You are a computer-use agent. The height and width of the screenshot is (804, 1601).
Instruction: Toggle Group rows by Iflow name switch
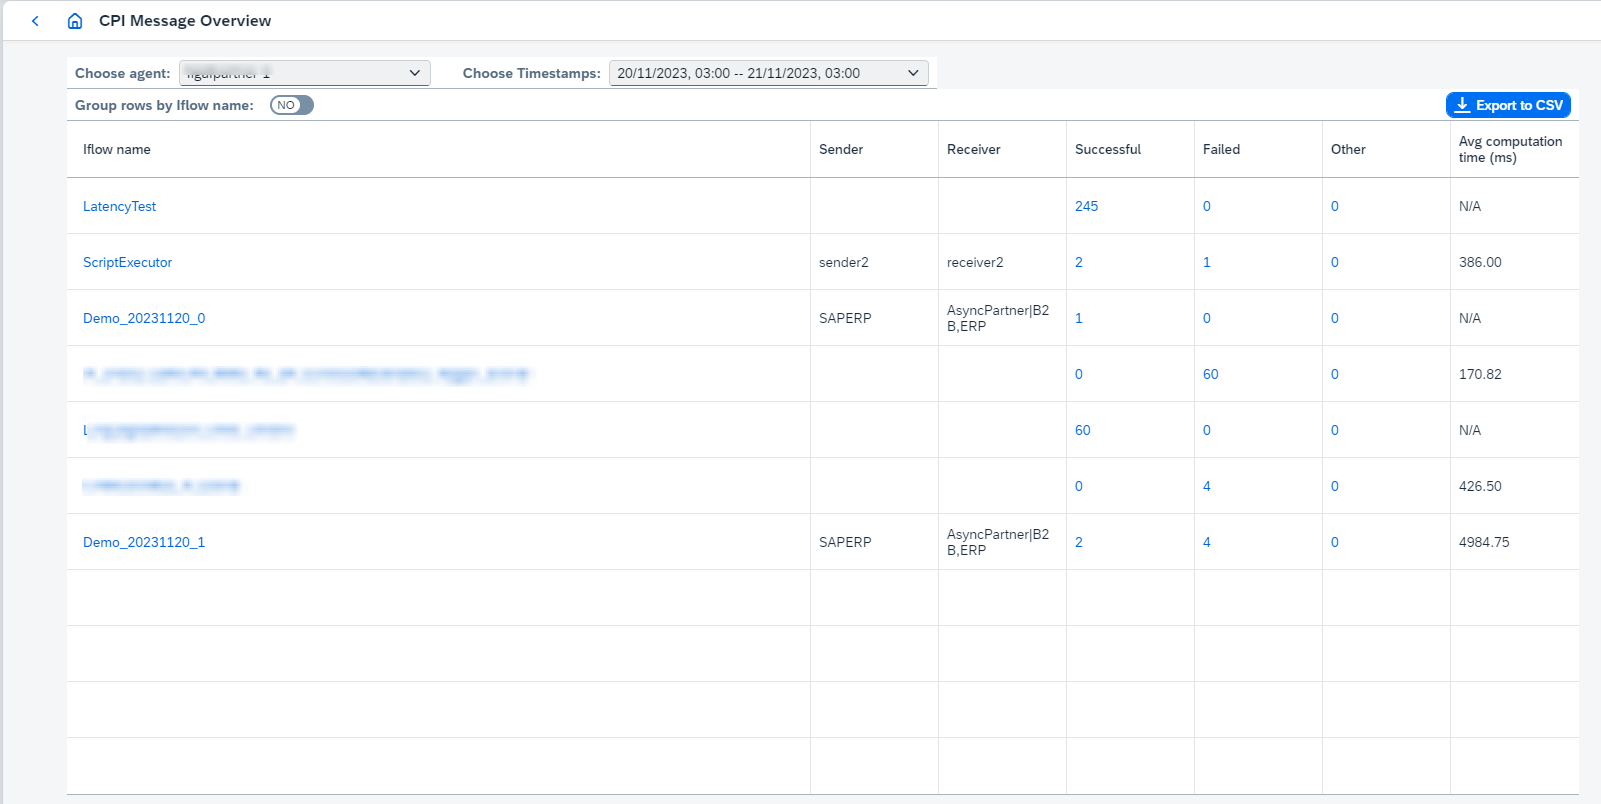pyautogui.click(x=292, y=105)
